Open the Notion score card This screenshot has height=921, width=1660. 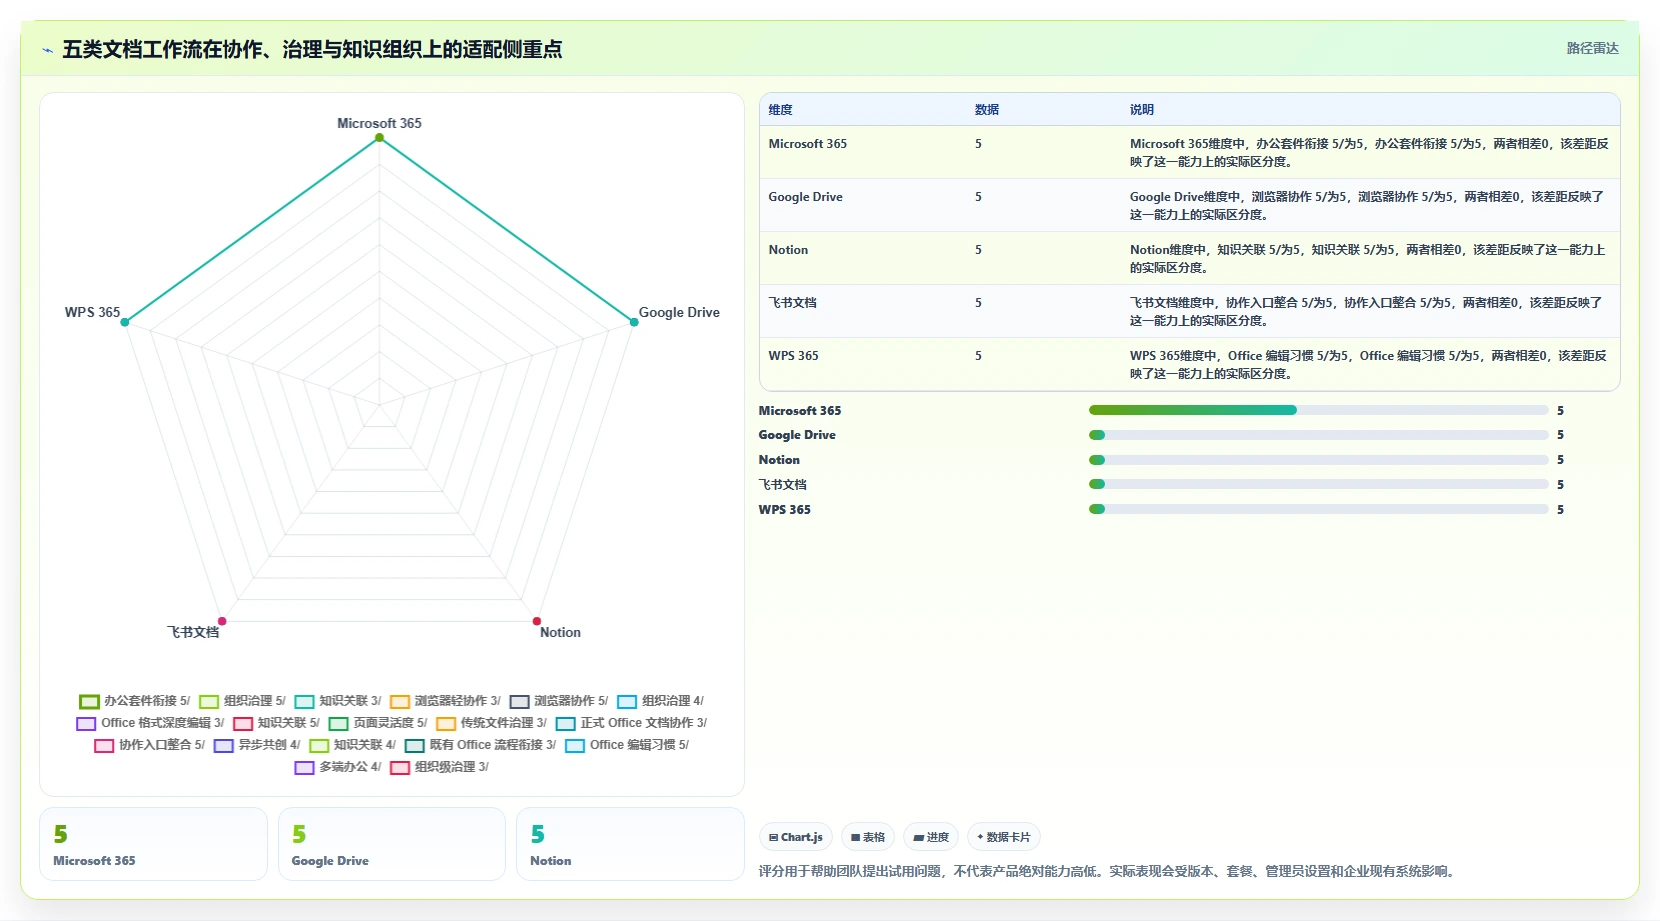[x=630, y=844]
